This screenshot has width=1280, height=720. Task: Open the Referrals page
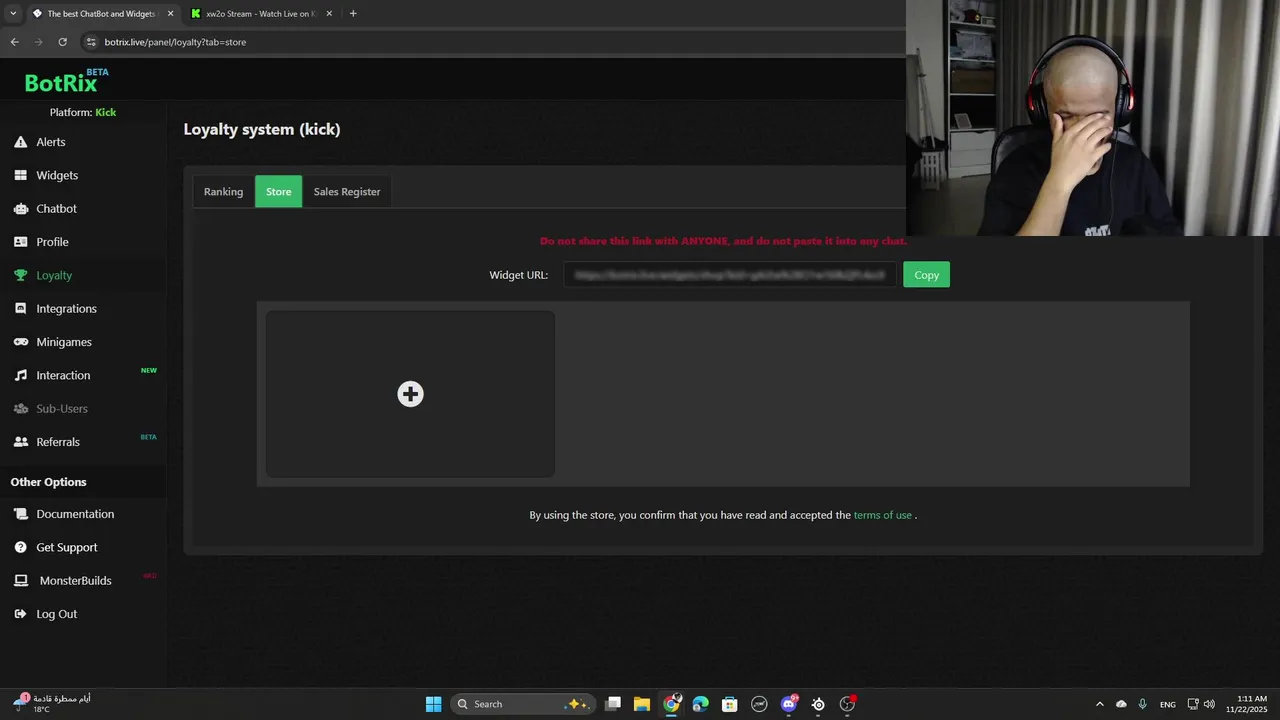(x=58, y=442)
